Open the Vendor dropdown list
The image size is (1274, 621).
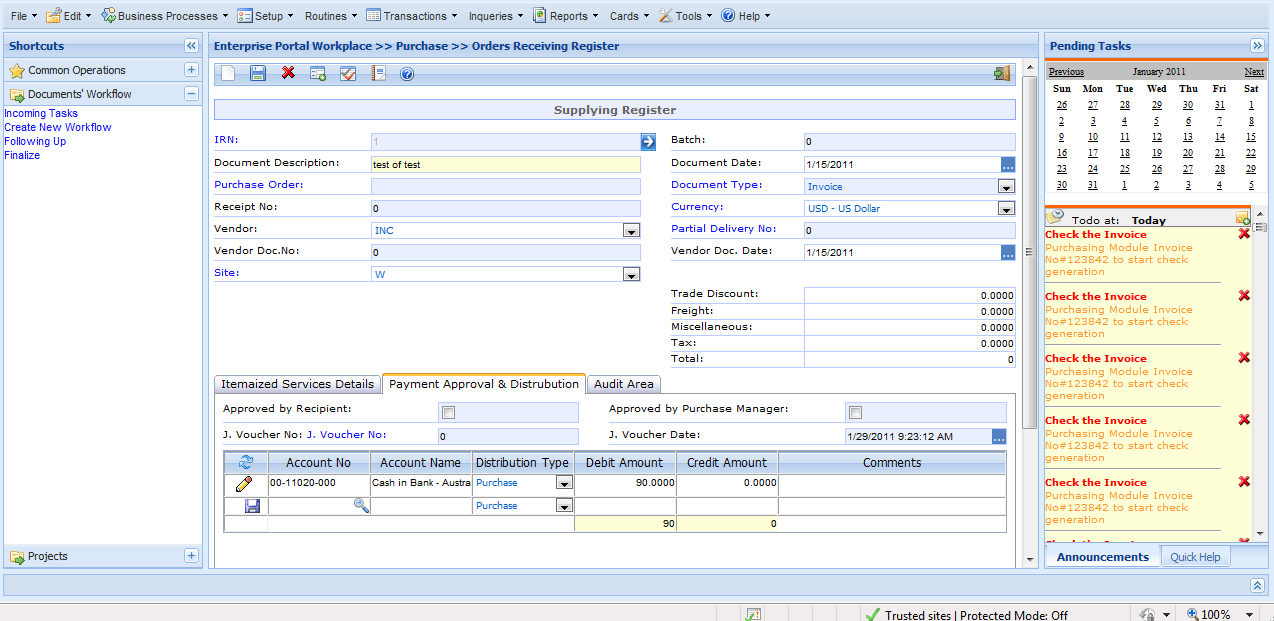coord(631,231)
